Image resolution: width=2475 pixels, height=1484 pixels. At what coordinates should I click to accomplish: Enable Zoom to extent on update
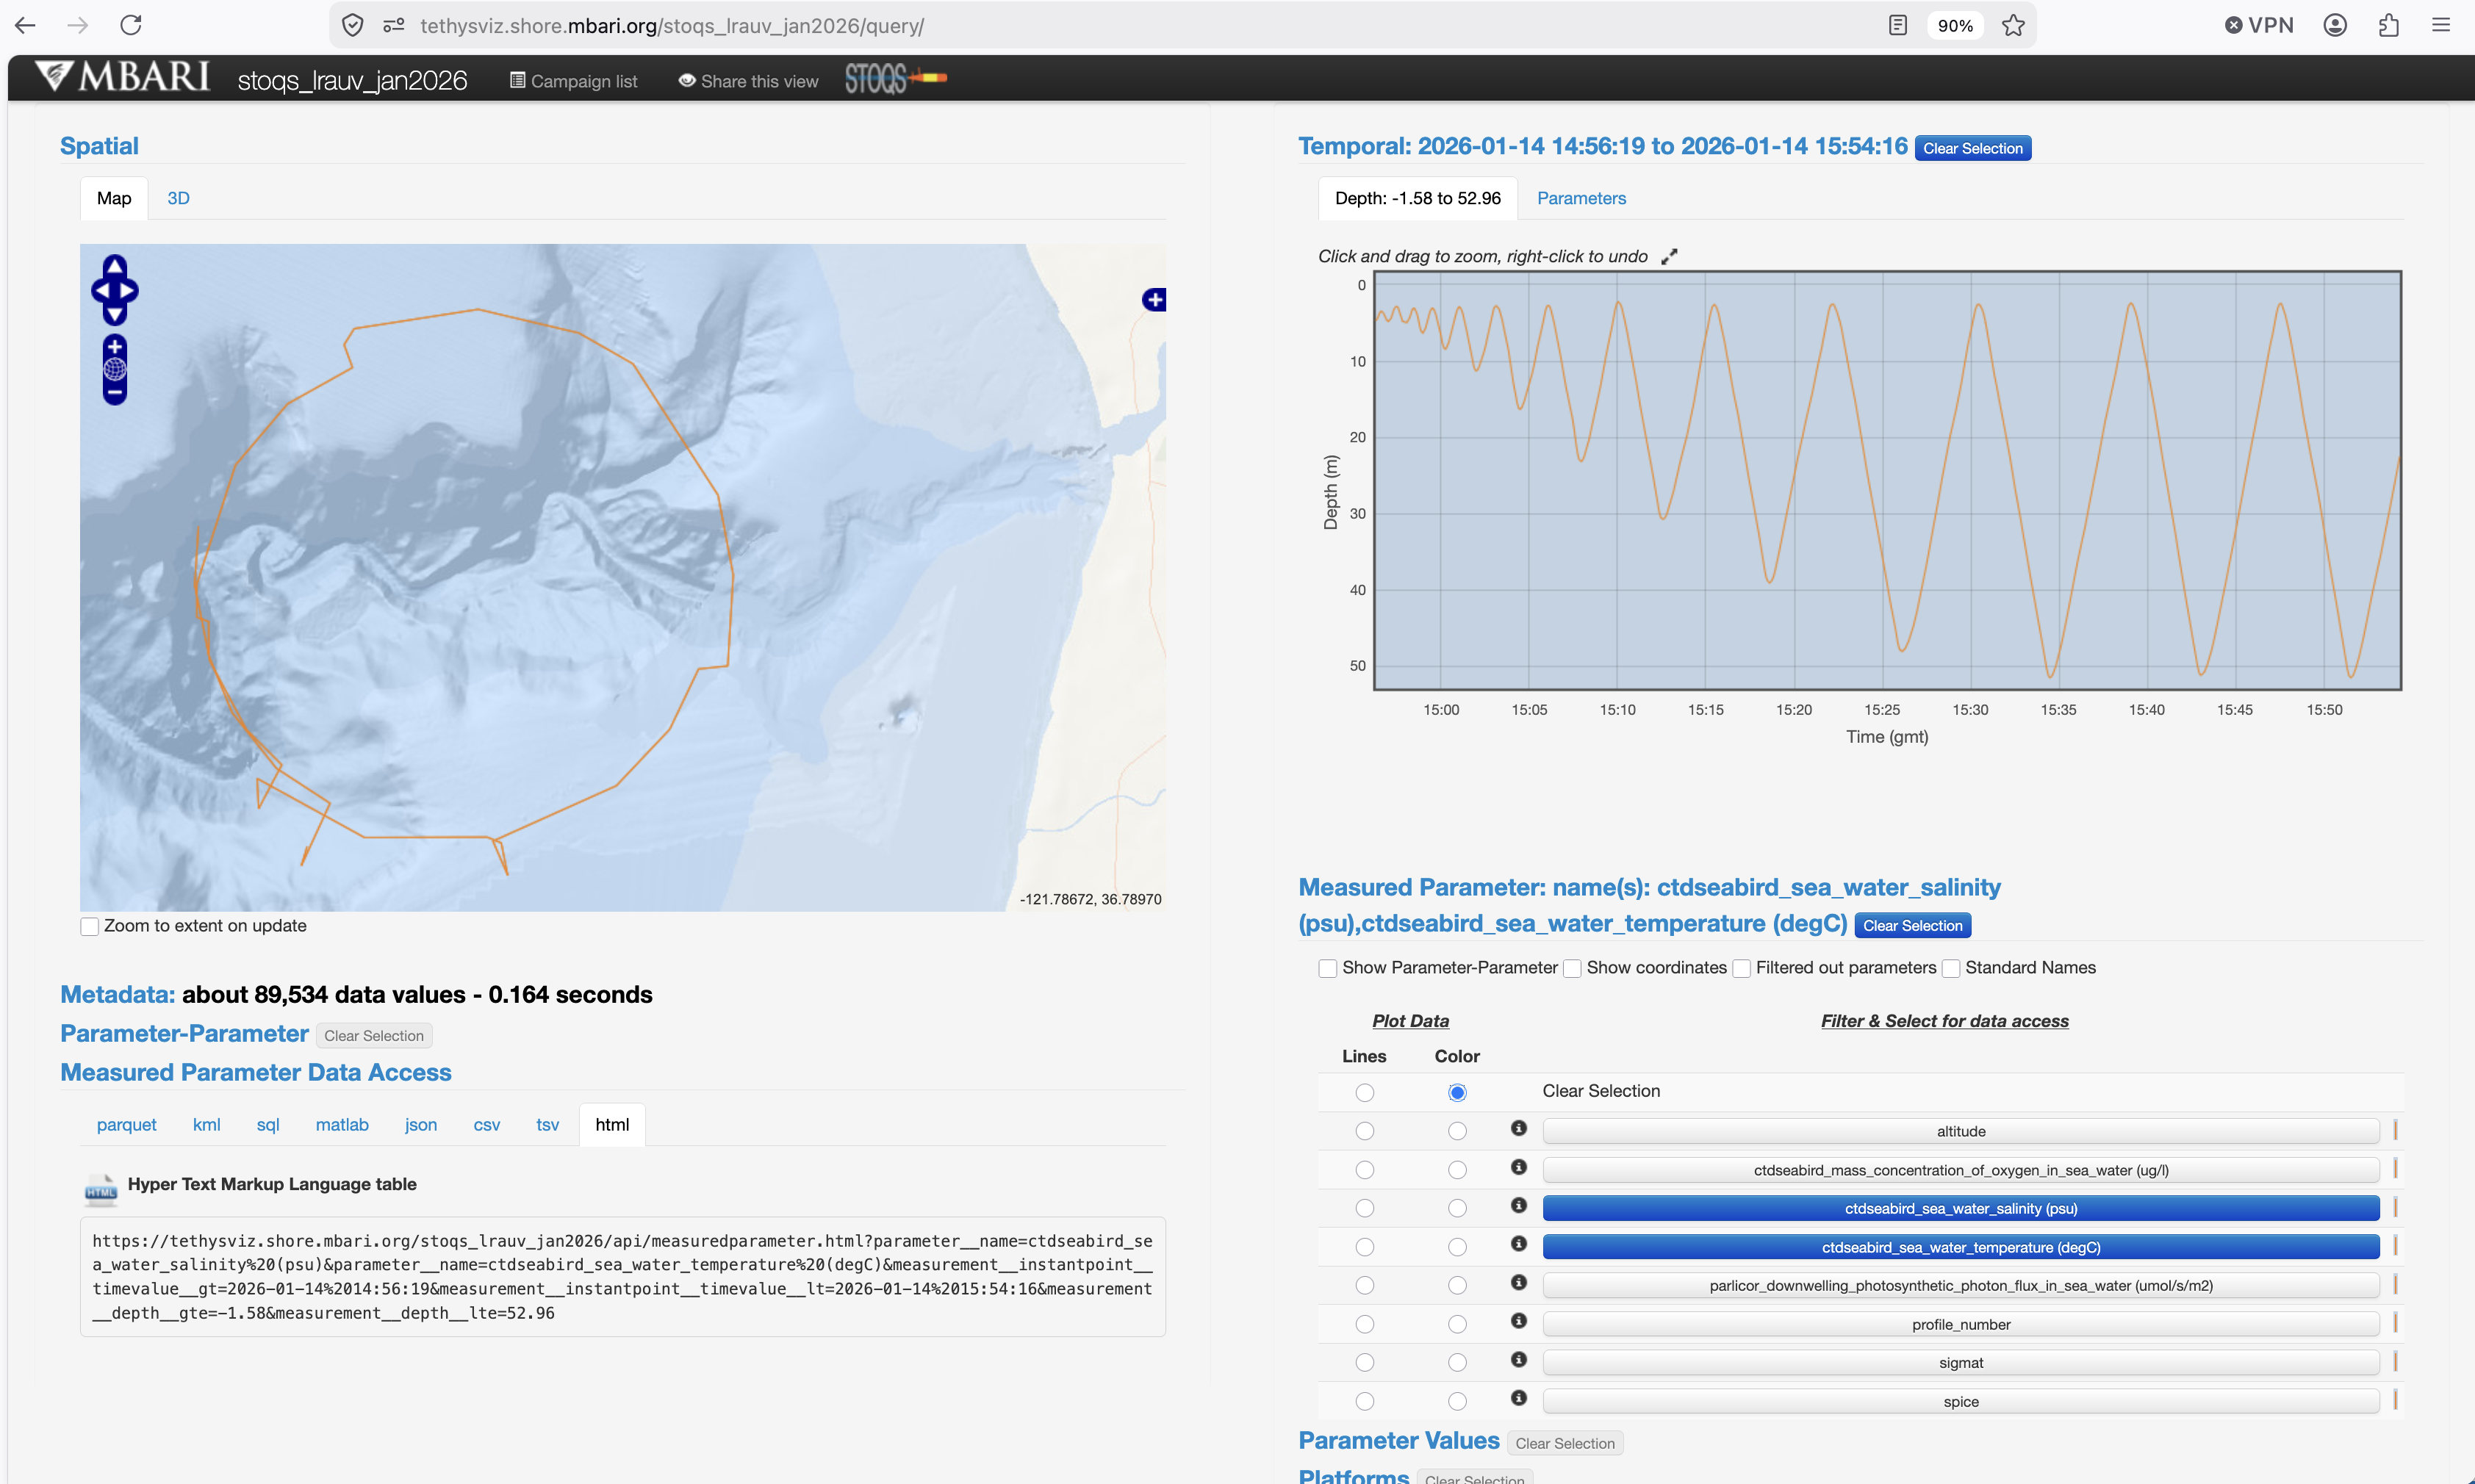[x=90, y=927]
